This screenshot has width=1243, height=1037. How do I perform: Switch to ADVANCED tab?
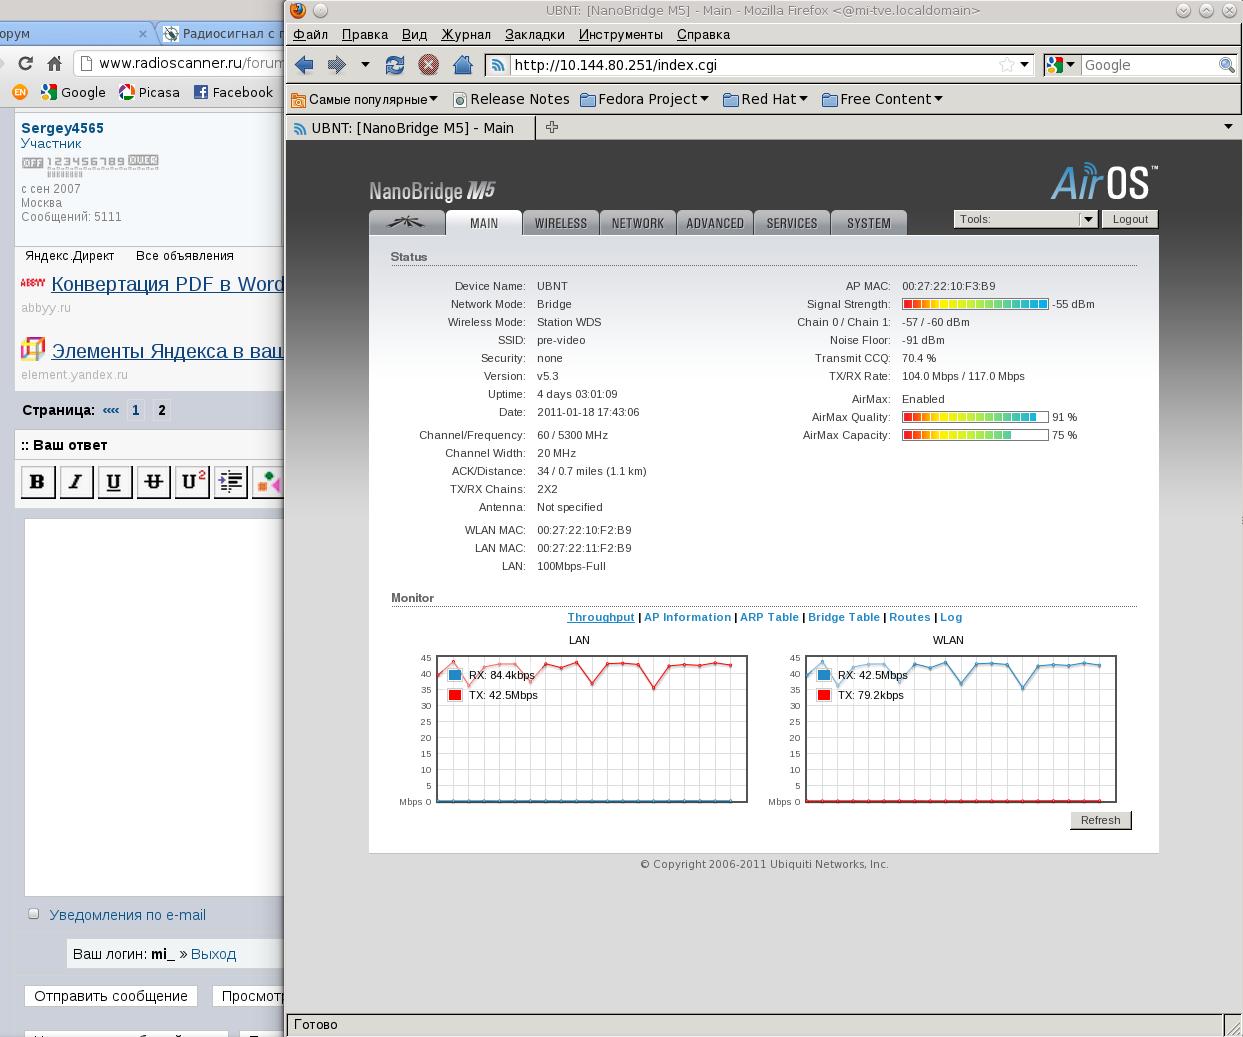[x=715, y=222]
